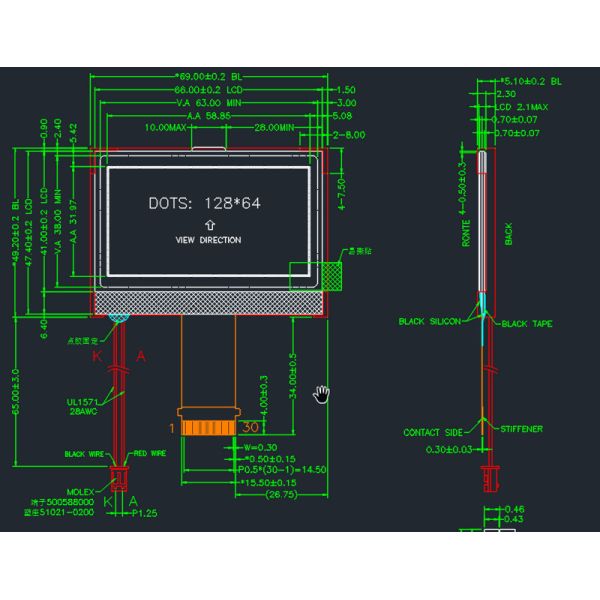Click the BLACK SILICON callout text
600x600 pixels.
[429, 322]
